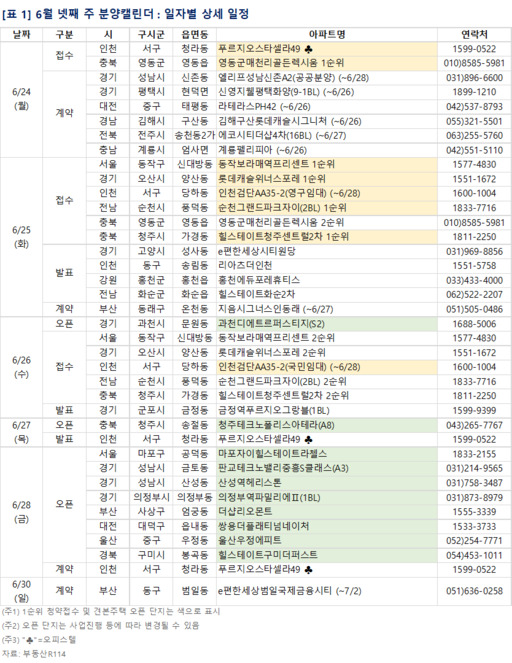Select '영동군매천리골든렉시움 1순위' apartment cell
Image resolution: width=512 pixels, height=663 pixels.
[327, 63]
